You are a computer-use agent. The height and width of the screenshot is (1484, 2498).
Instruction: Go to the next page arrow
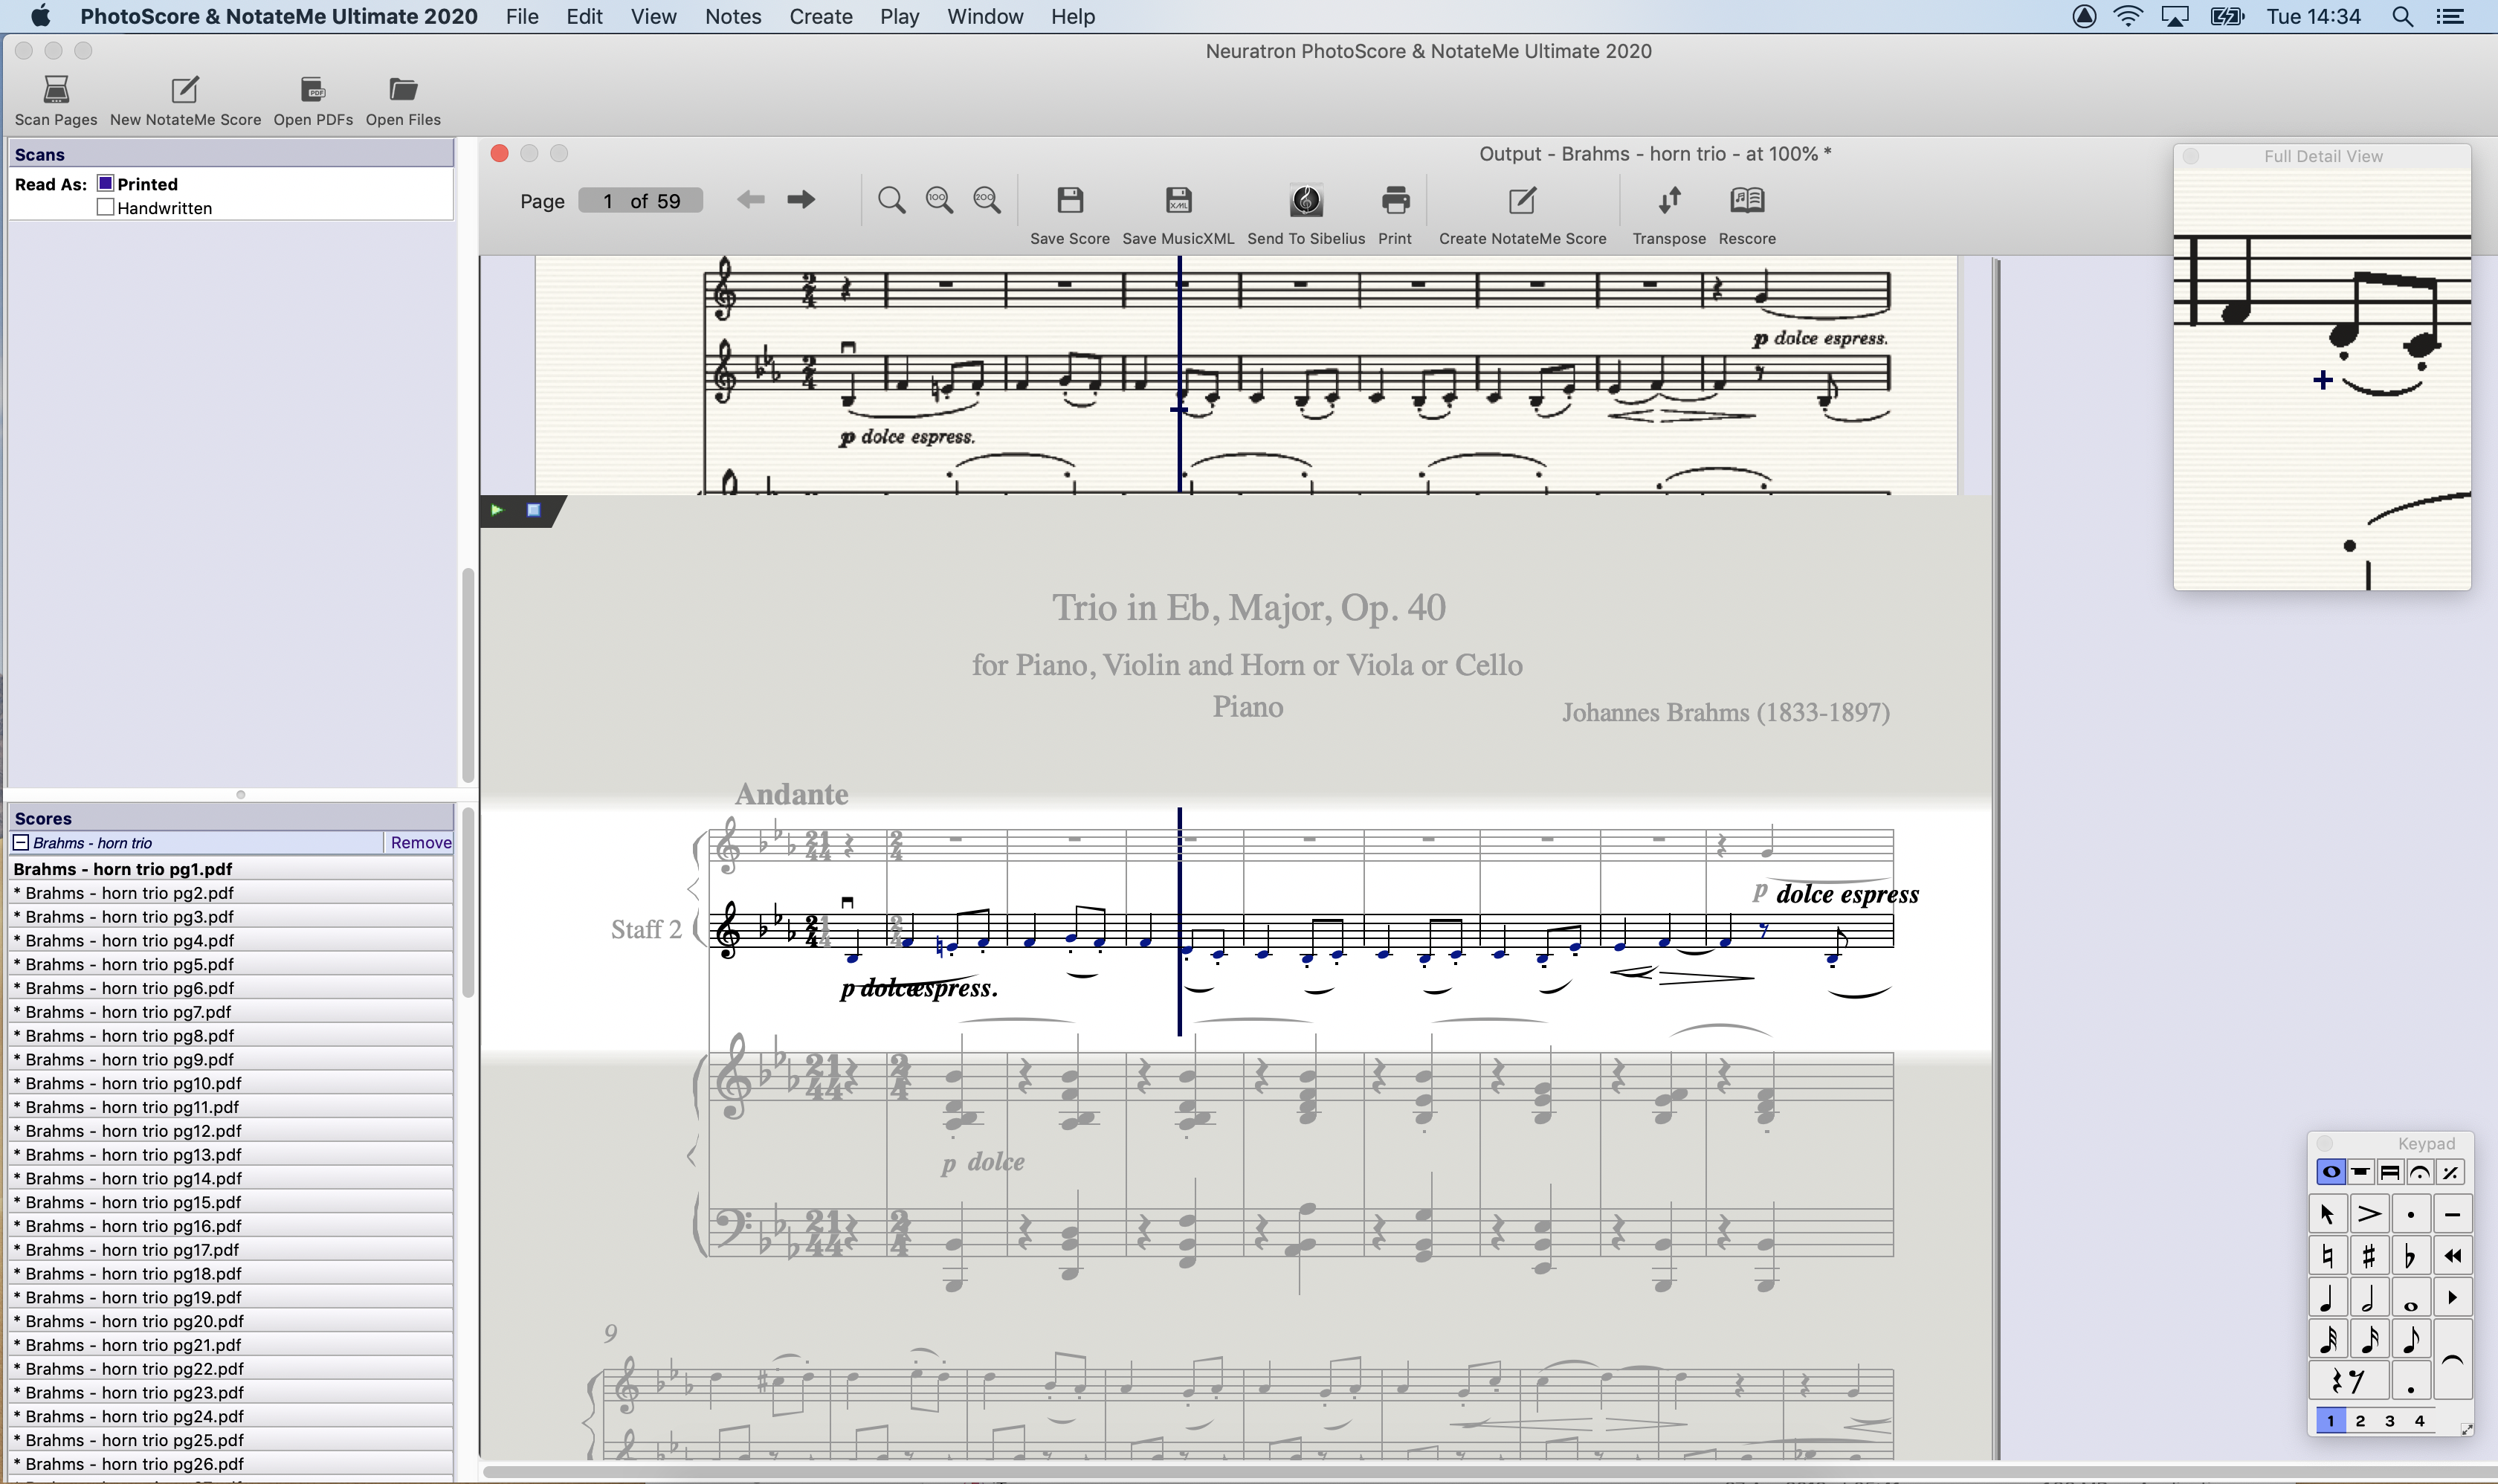point(801,200)
